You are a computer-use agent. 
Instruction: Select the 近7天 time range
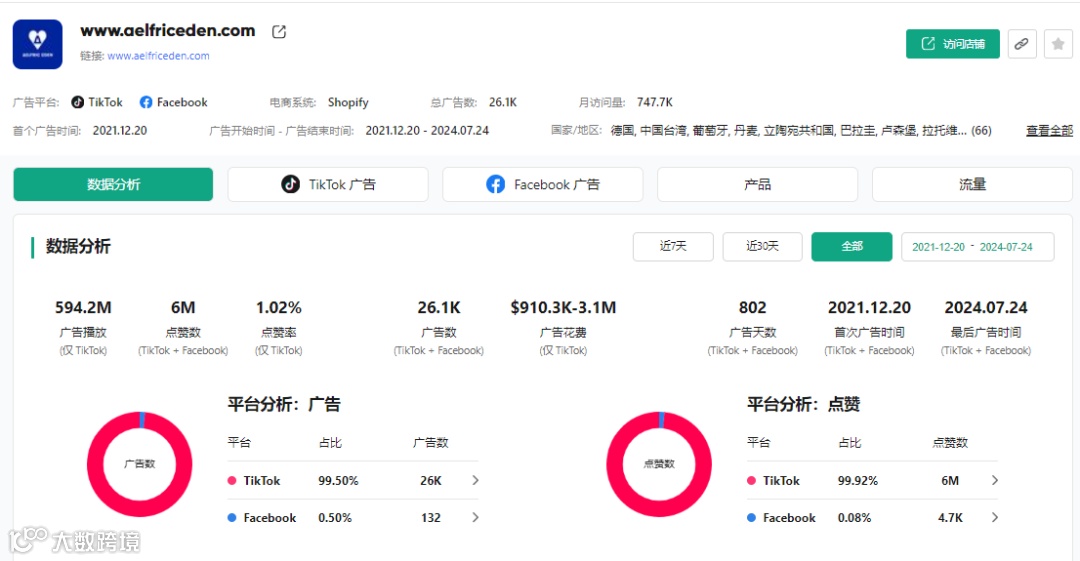pyautogui.click(x=673, y=246)
